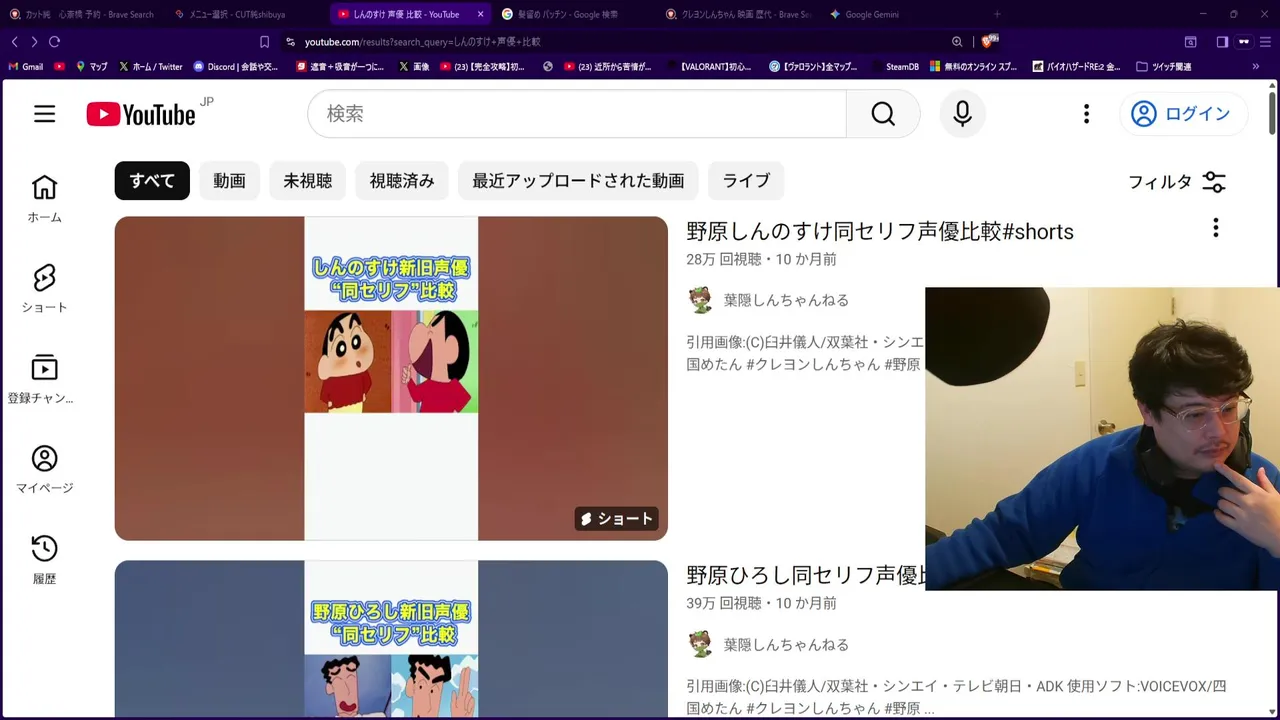Switch to the メニュー選択 CUT純shibuya tab

pyautogui.click(x=232, y=14)
